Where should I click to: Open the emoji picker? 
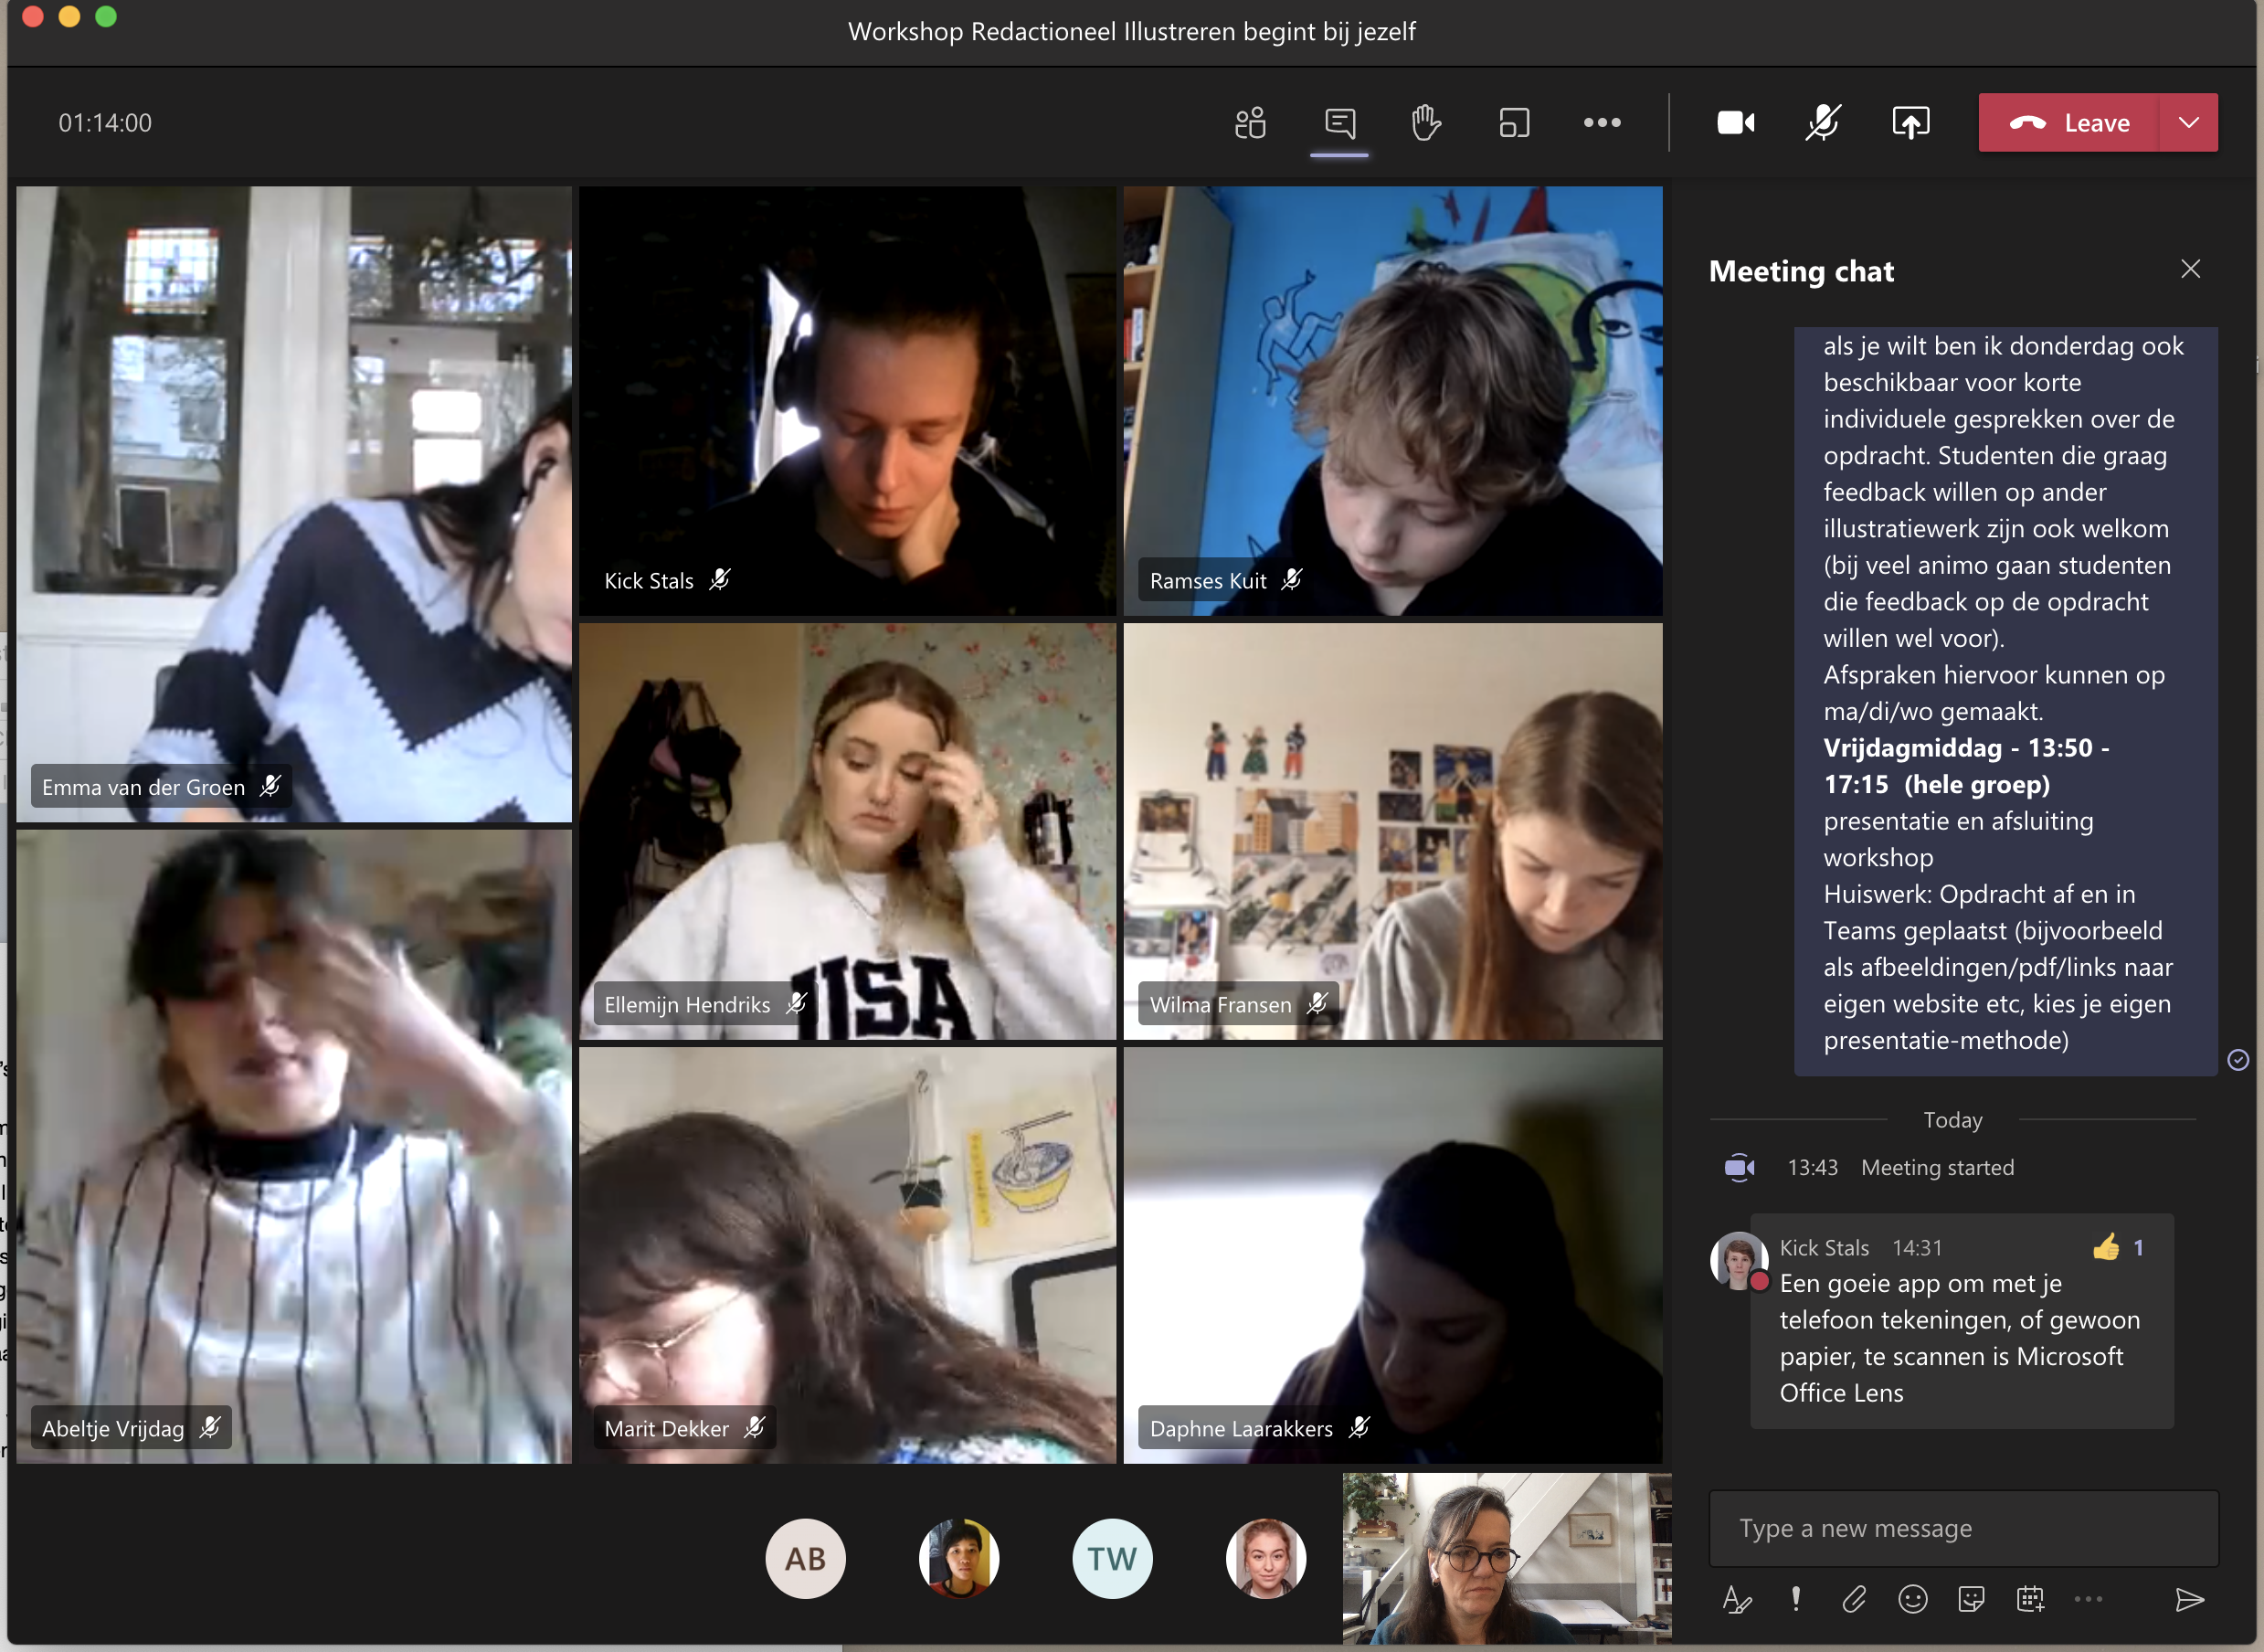click(x=1912, y=1600)
